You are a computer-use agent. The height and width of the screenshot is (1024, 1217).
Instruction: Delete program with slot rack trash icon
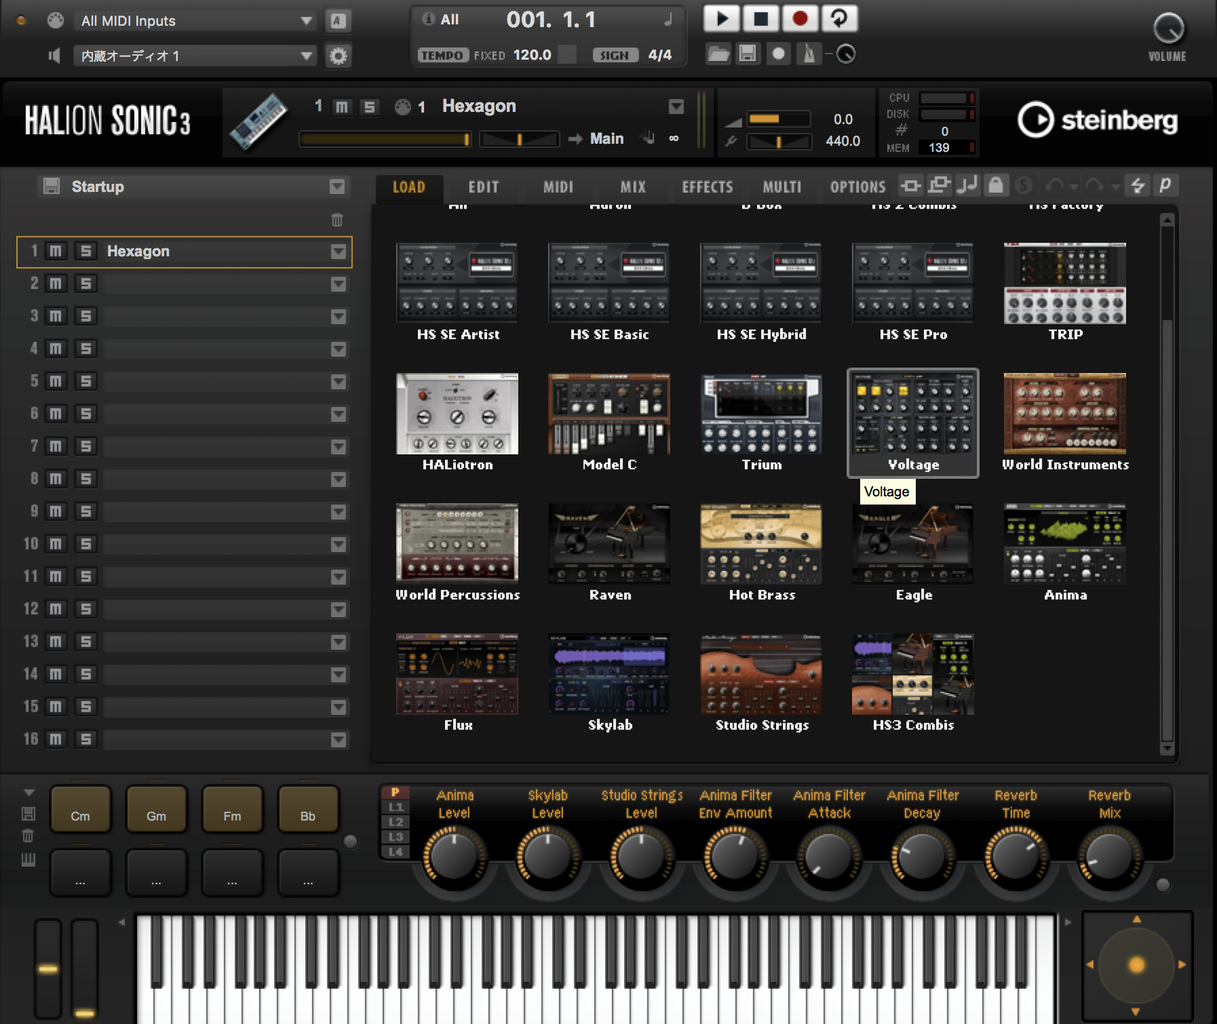pos(337,220)
